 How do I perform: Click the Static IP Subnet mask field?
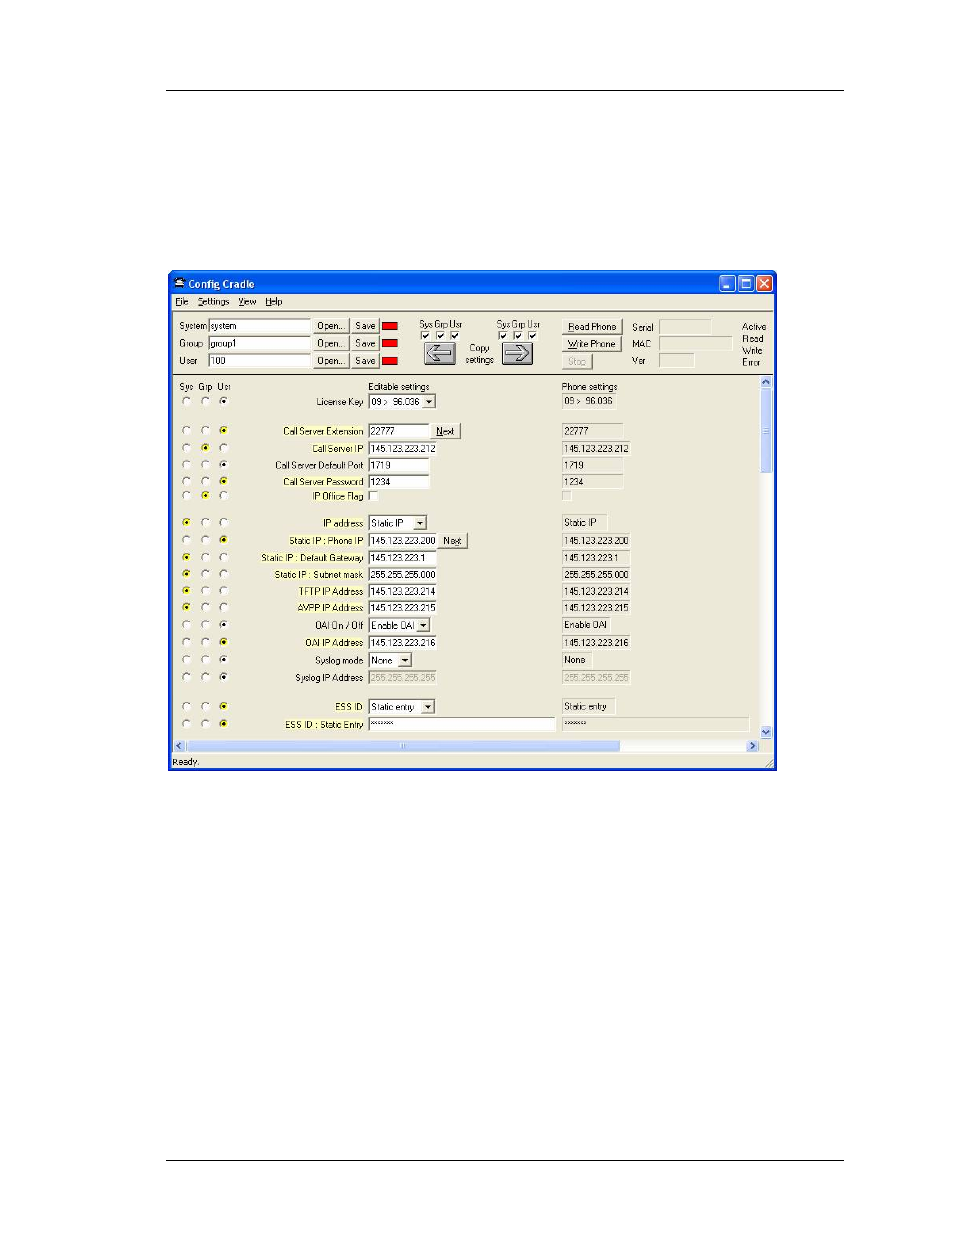point(403,575)
